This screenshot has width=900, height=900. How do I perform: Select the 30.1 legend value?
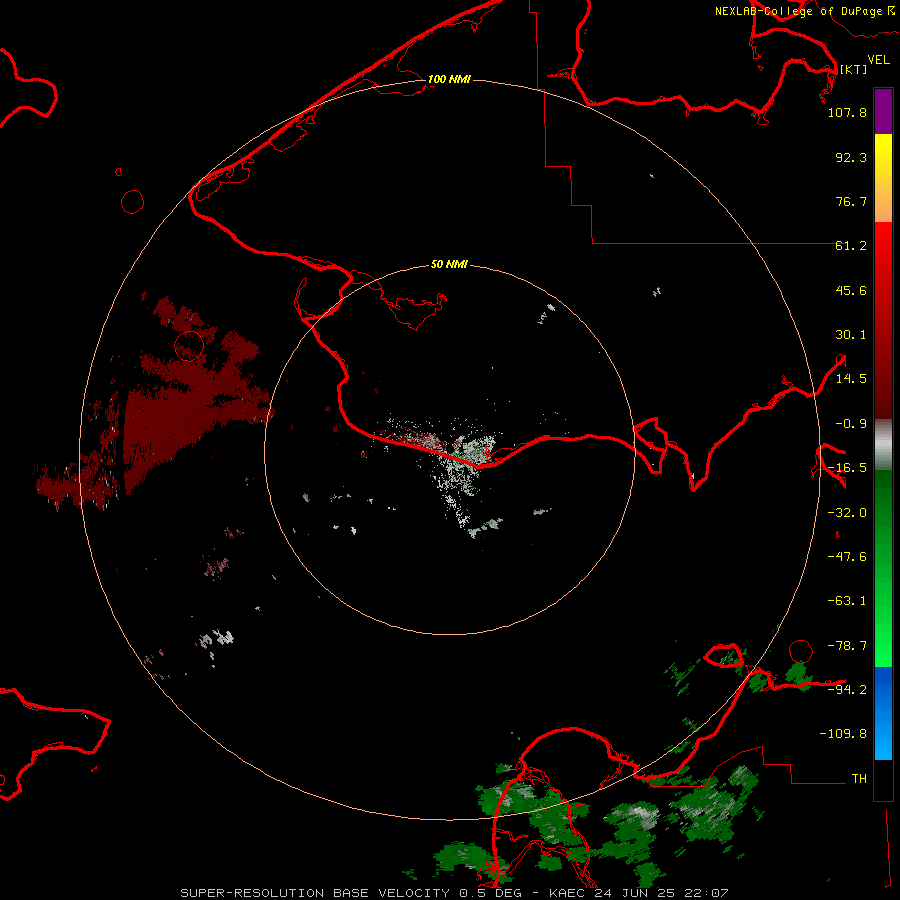851,335
